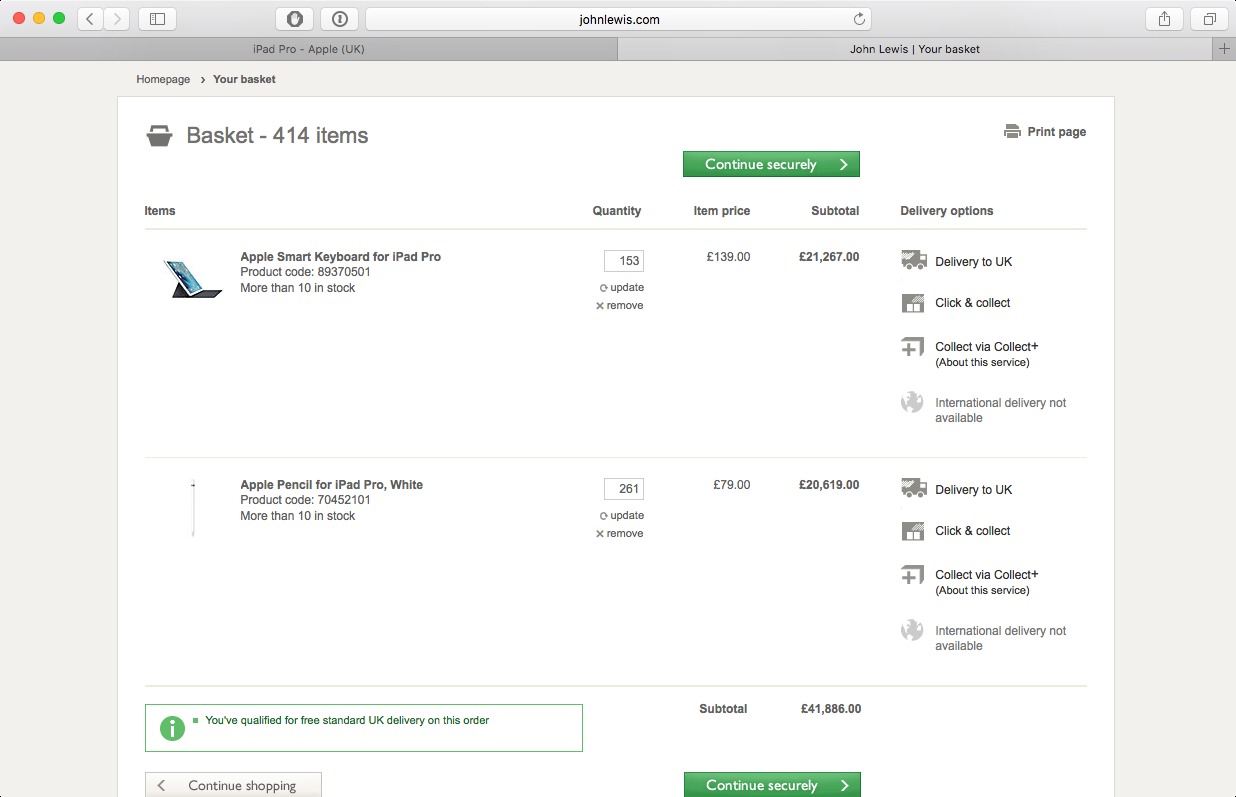The width and height of the screenshot is (1236, 797).
Task: Click the Print page printer icon
Action: pyautogui.click(x=1012, y=132)
